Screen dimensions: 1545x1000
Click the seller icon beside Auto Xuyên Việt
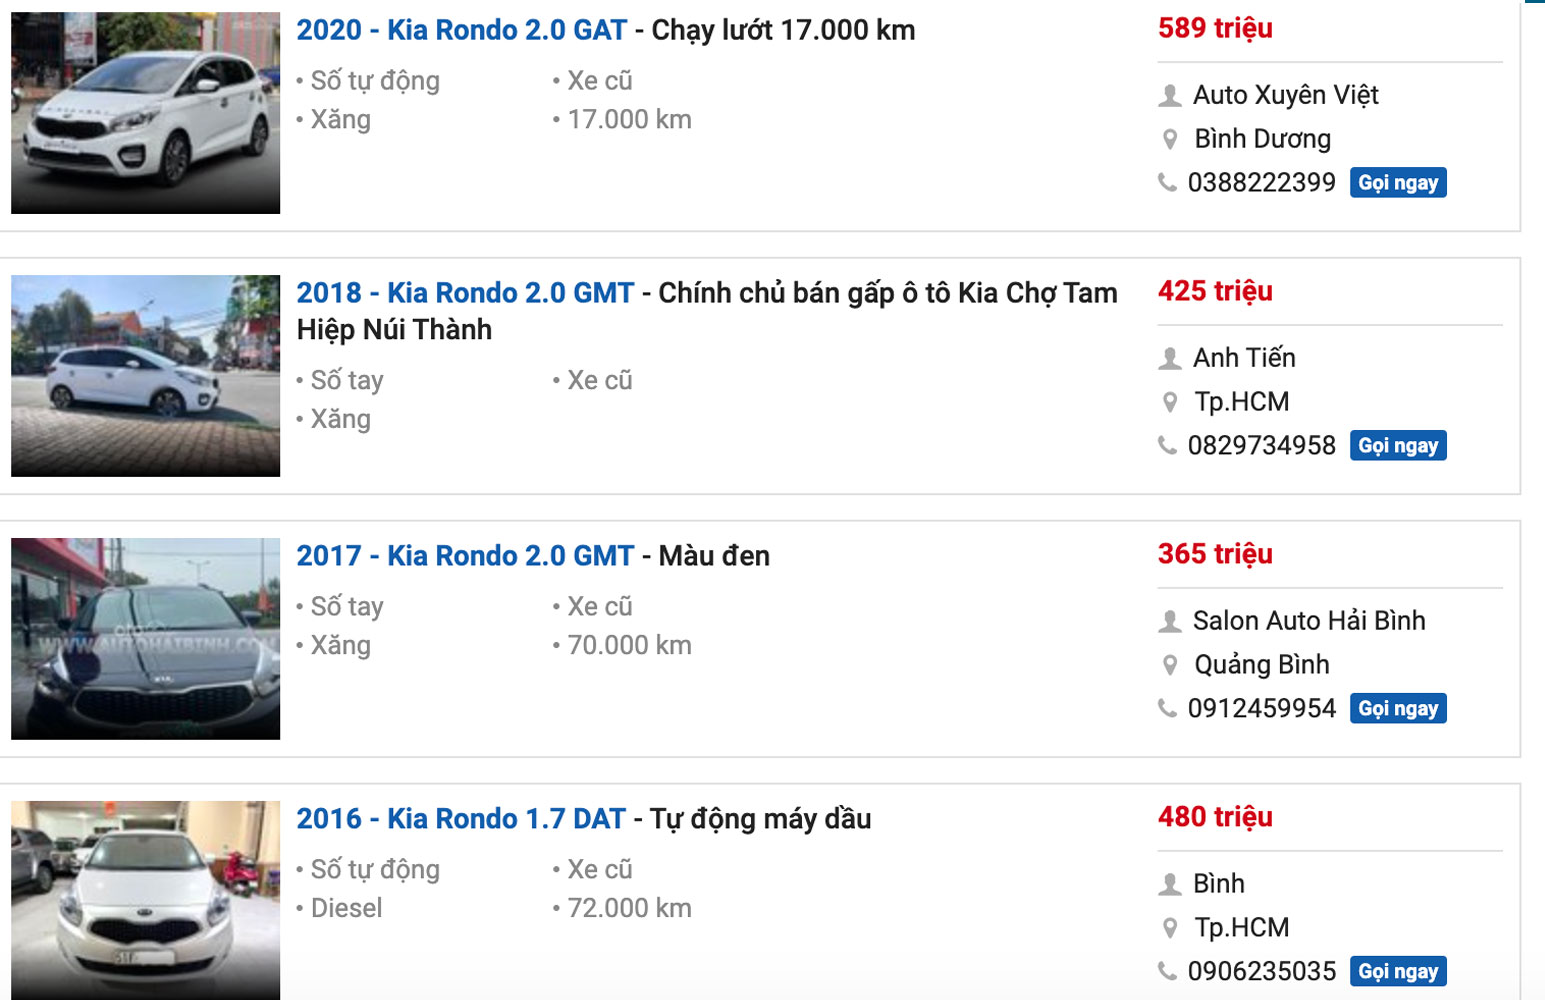(x=1169, y=96)
